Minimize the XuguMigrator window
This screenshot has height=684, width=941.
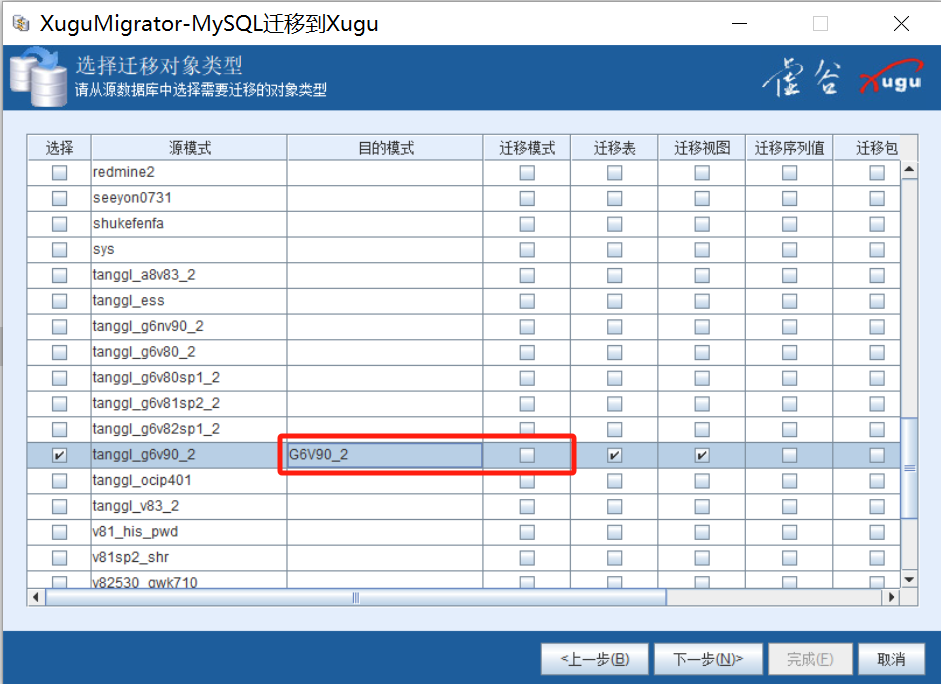pyautogui.click(x=739, y=24)
